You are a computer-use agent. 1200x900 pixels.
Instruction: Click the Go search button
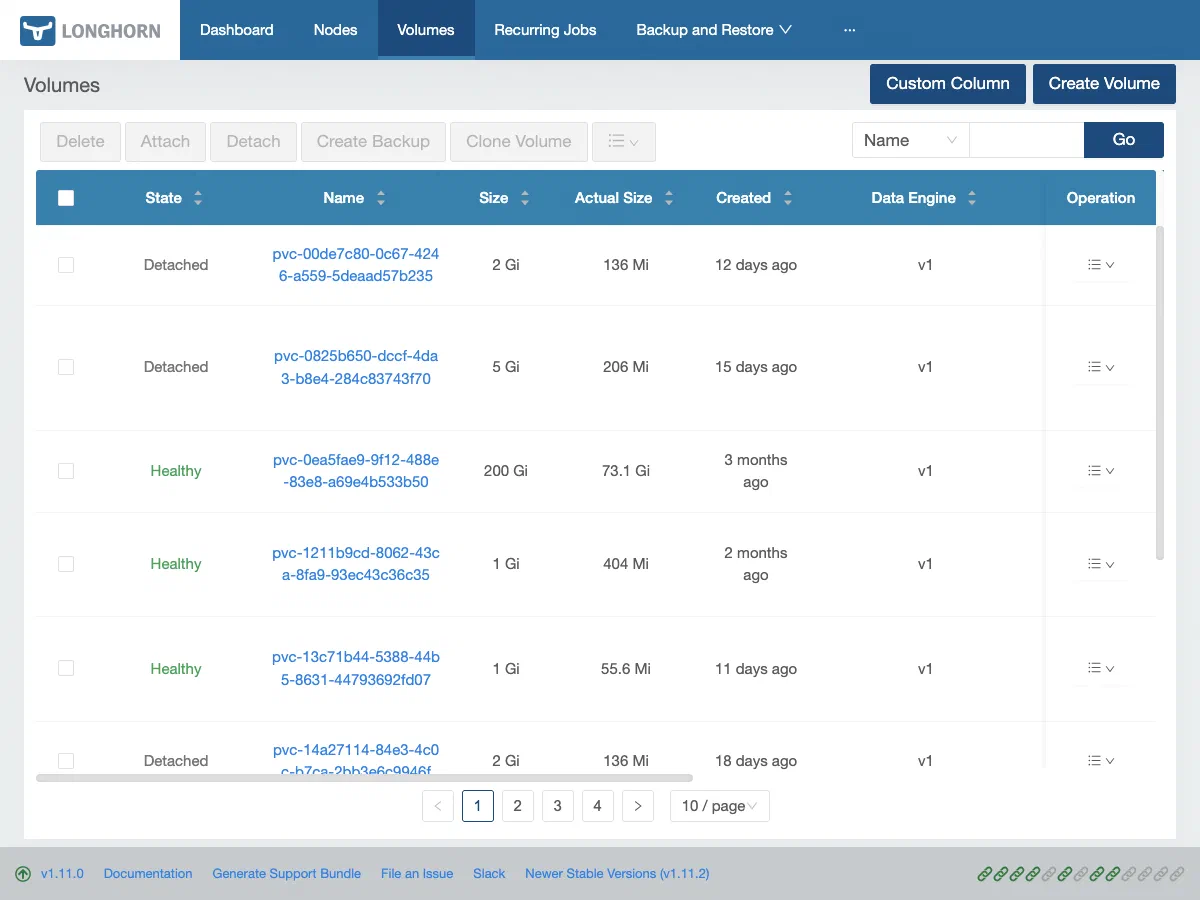click(x=1124, y=140)
